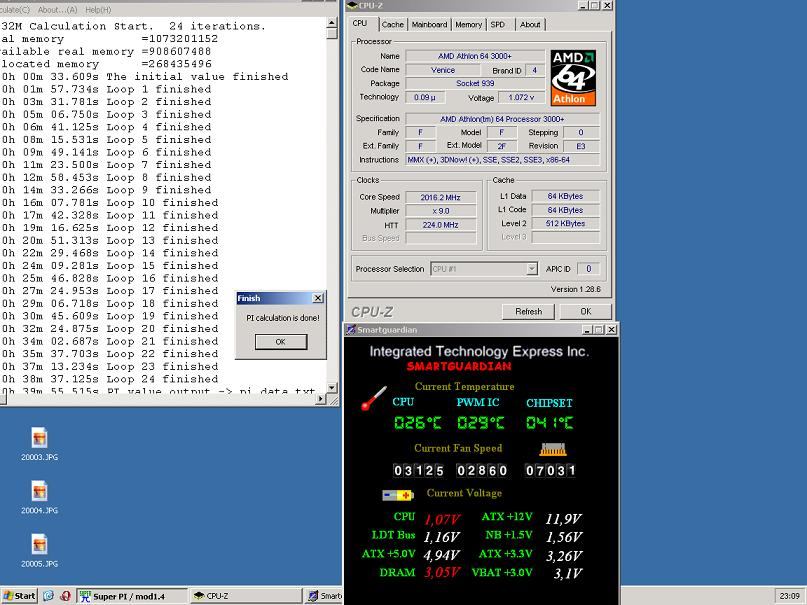Close the Finish dialog
This screenshot has height=605, width=807.
[x=318, y=298]
